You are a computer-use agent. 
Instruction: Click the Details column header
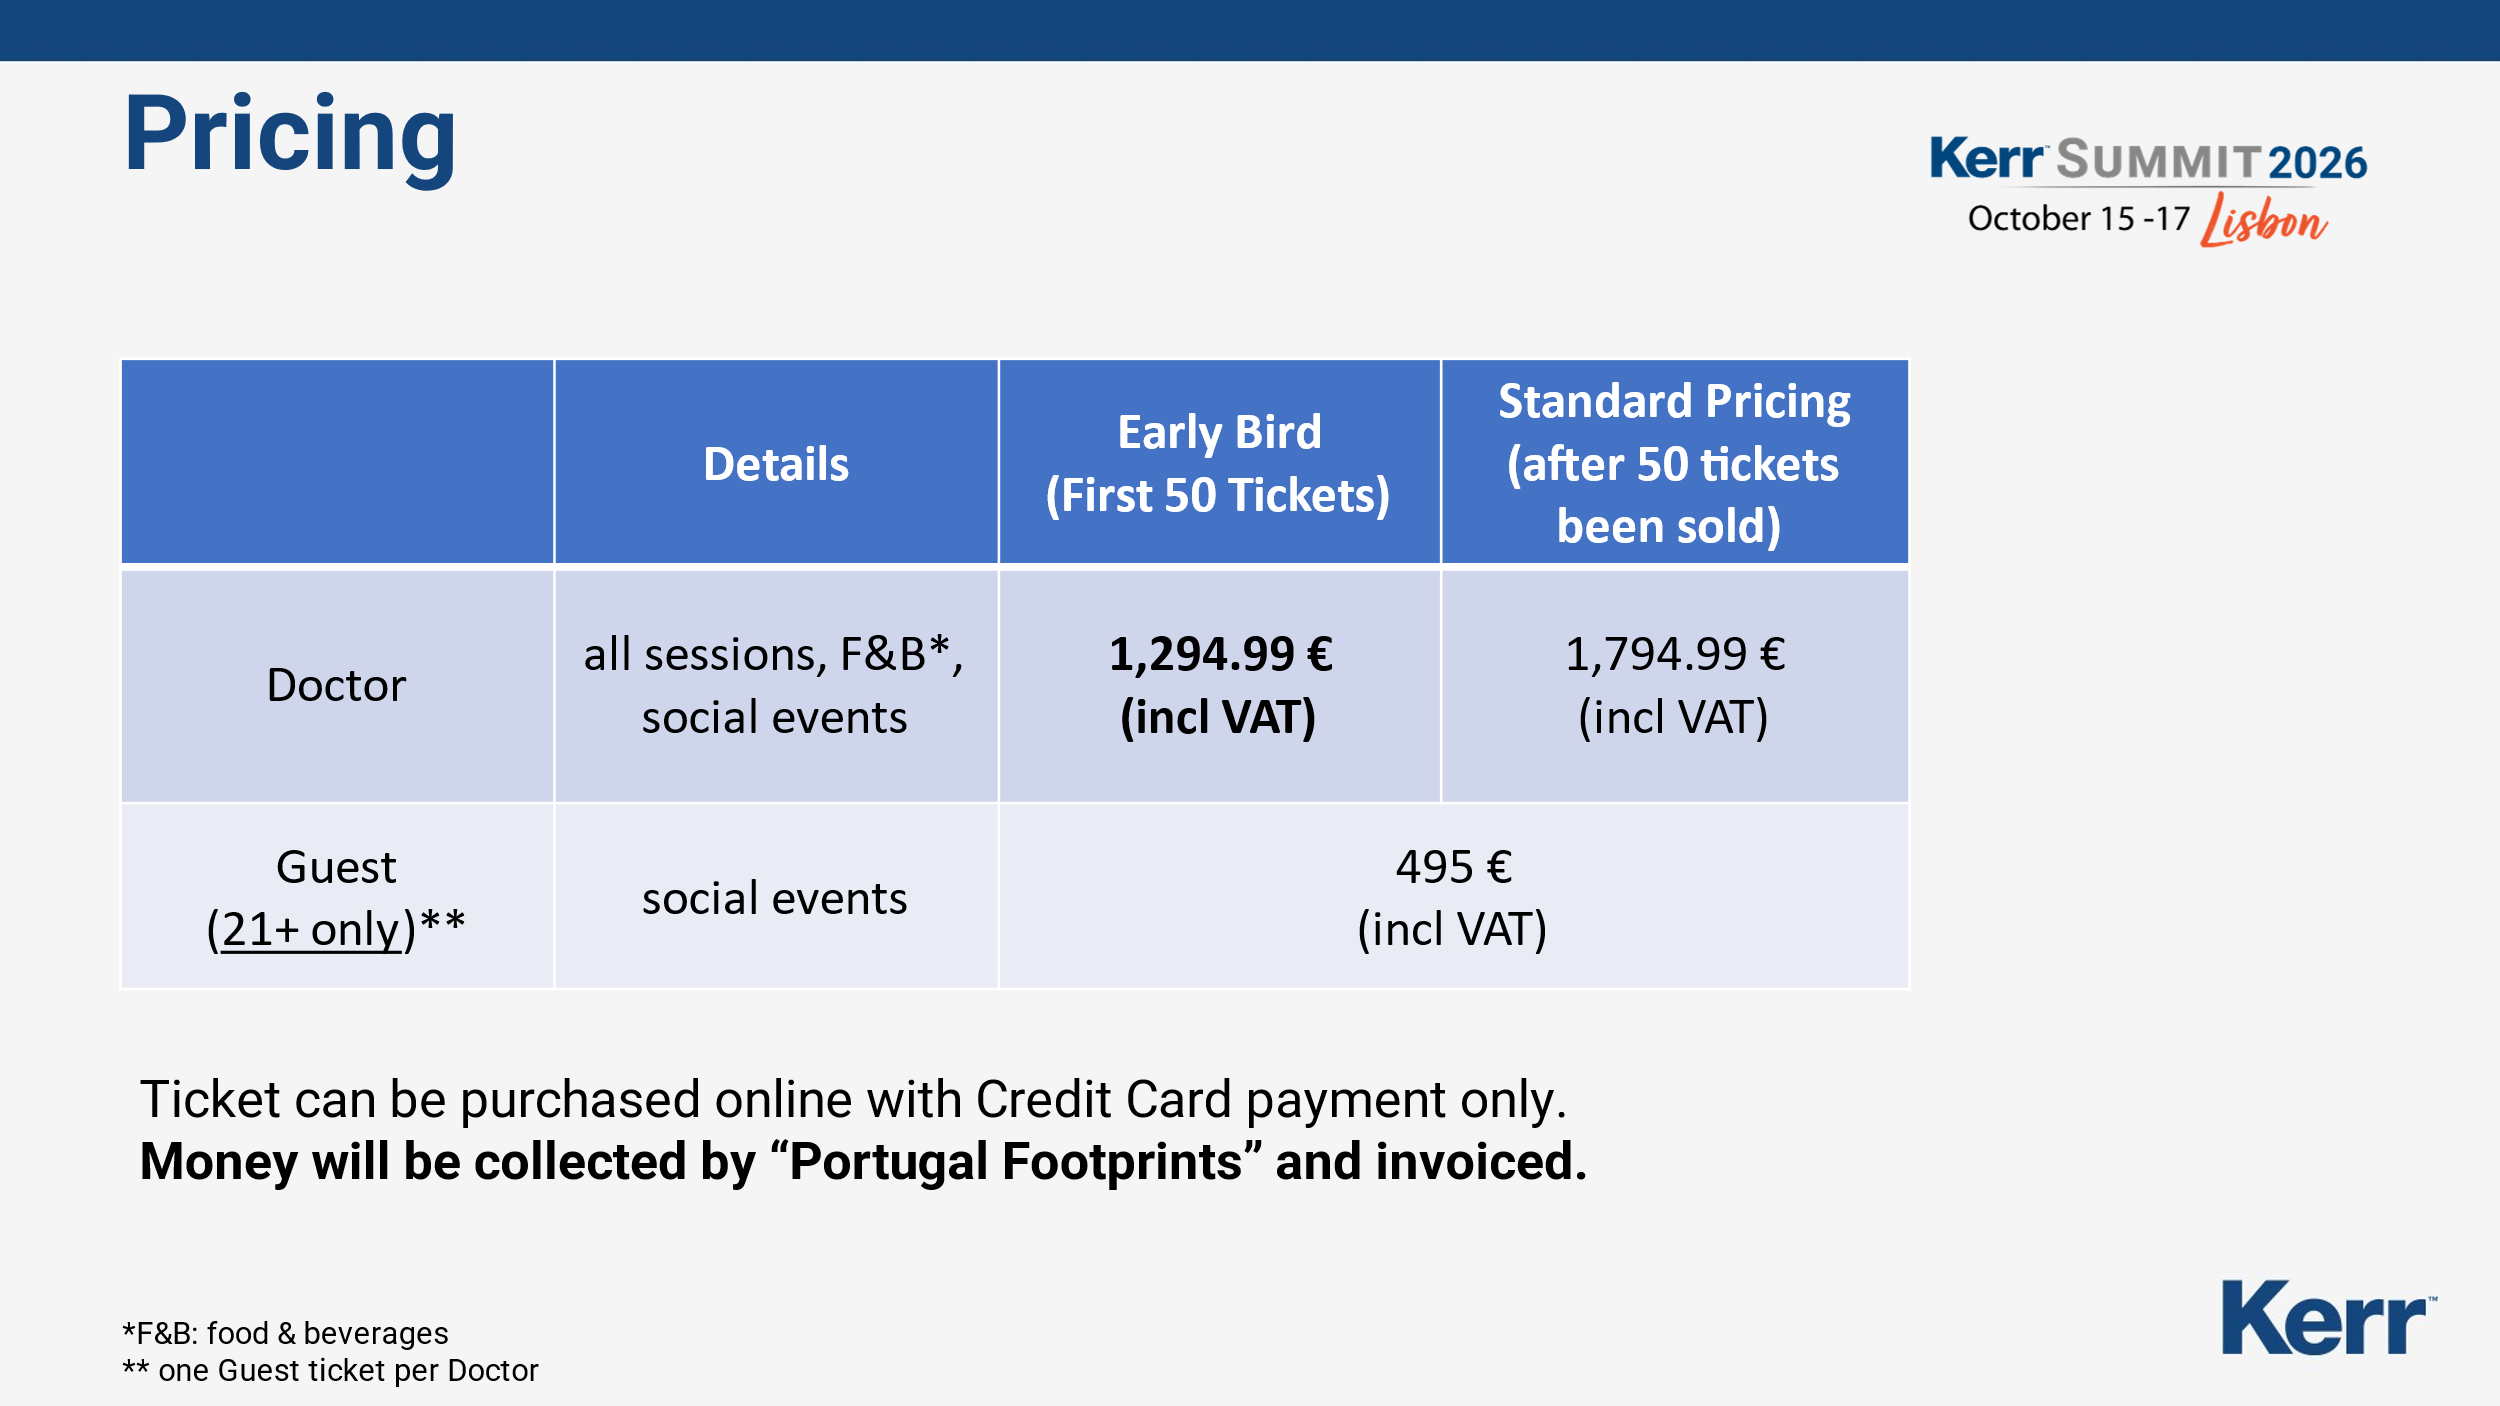coord(776,464)
